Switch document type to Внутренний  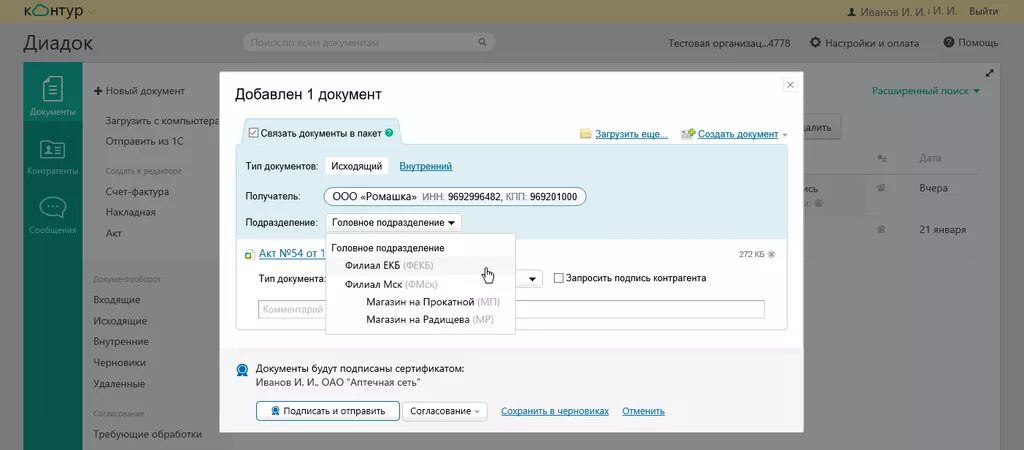click(x=426, y=167)
